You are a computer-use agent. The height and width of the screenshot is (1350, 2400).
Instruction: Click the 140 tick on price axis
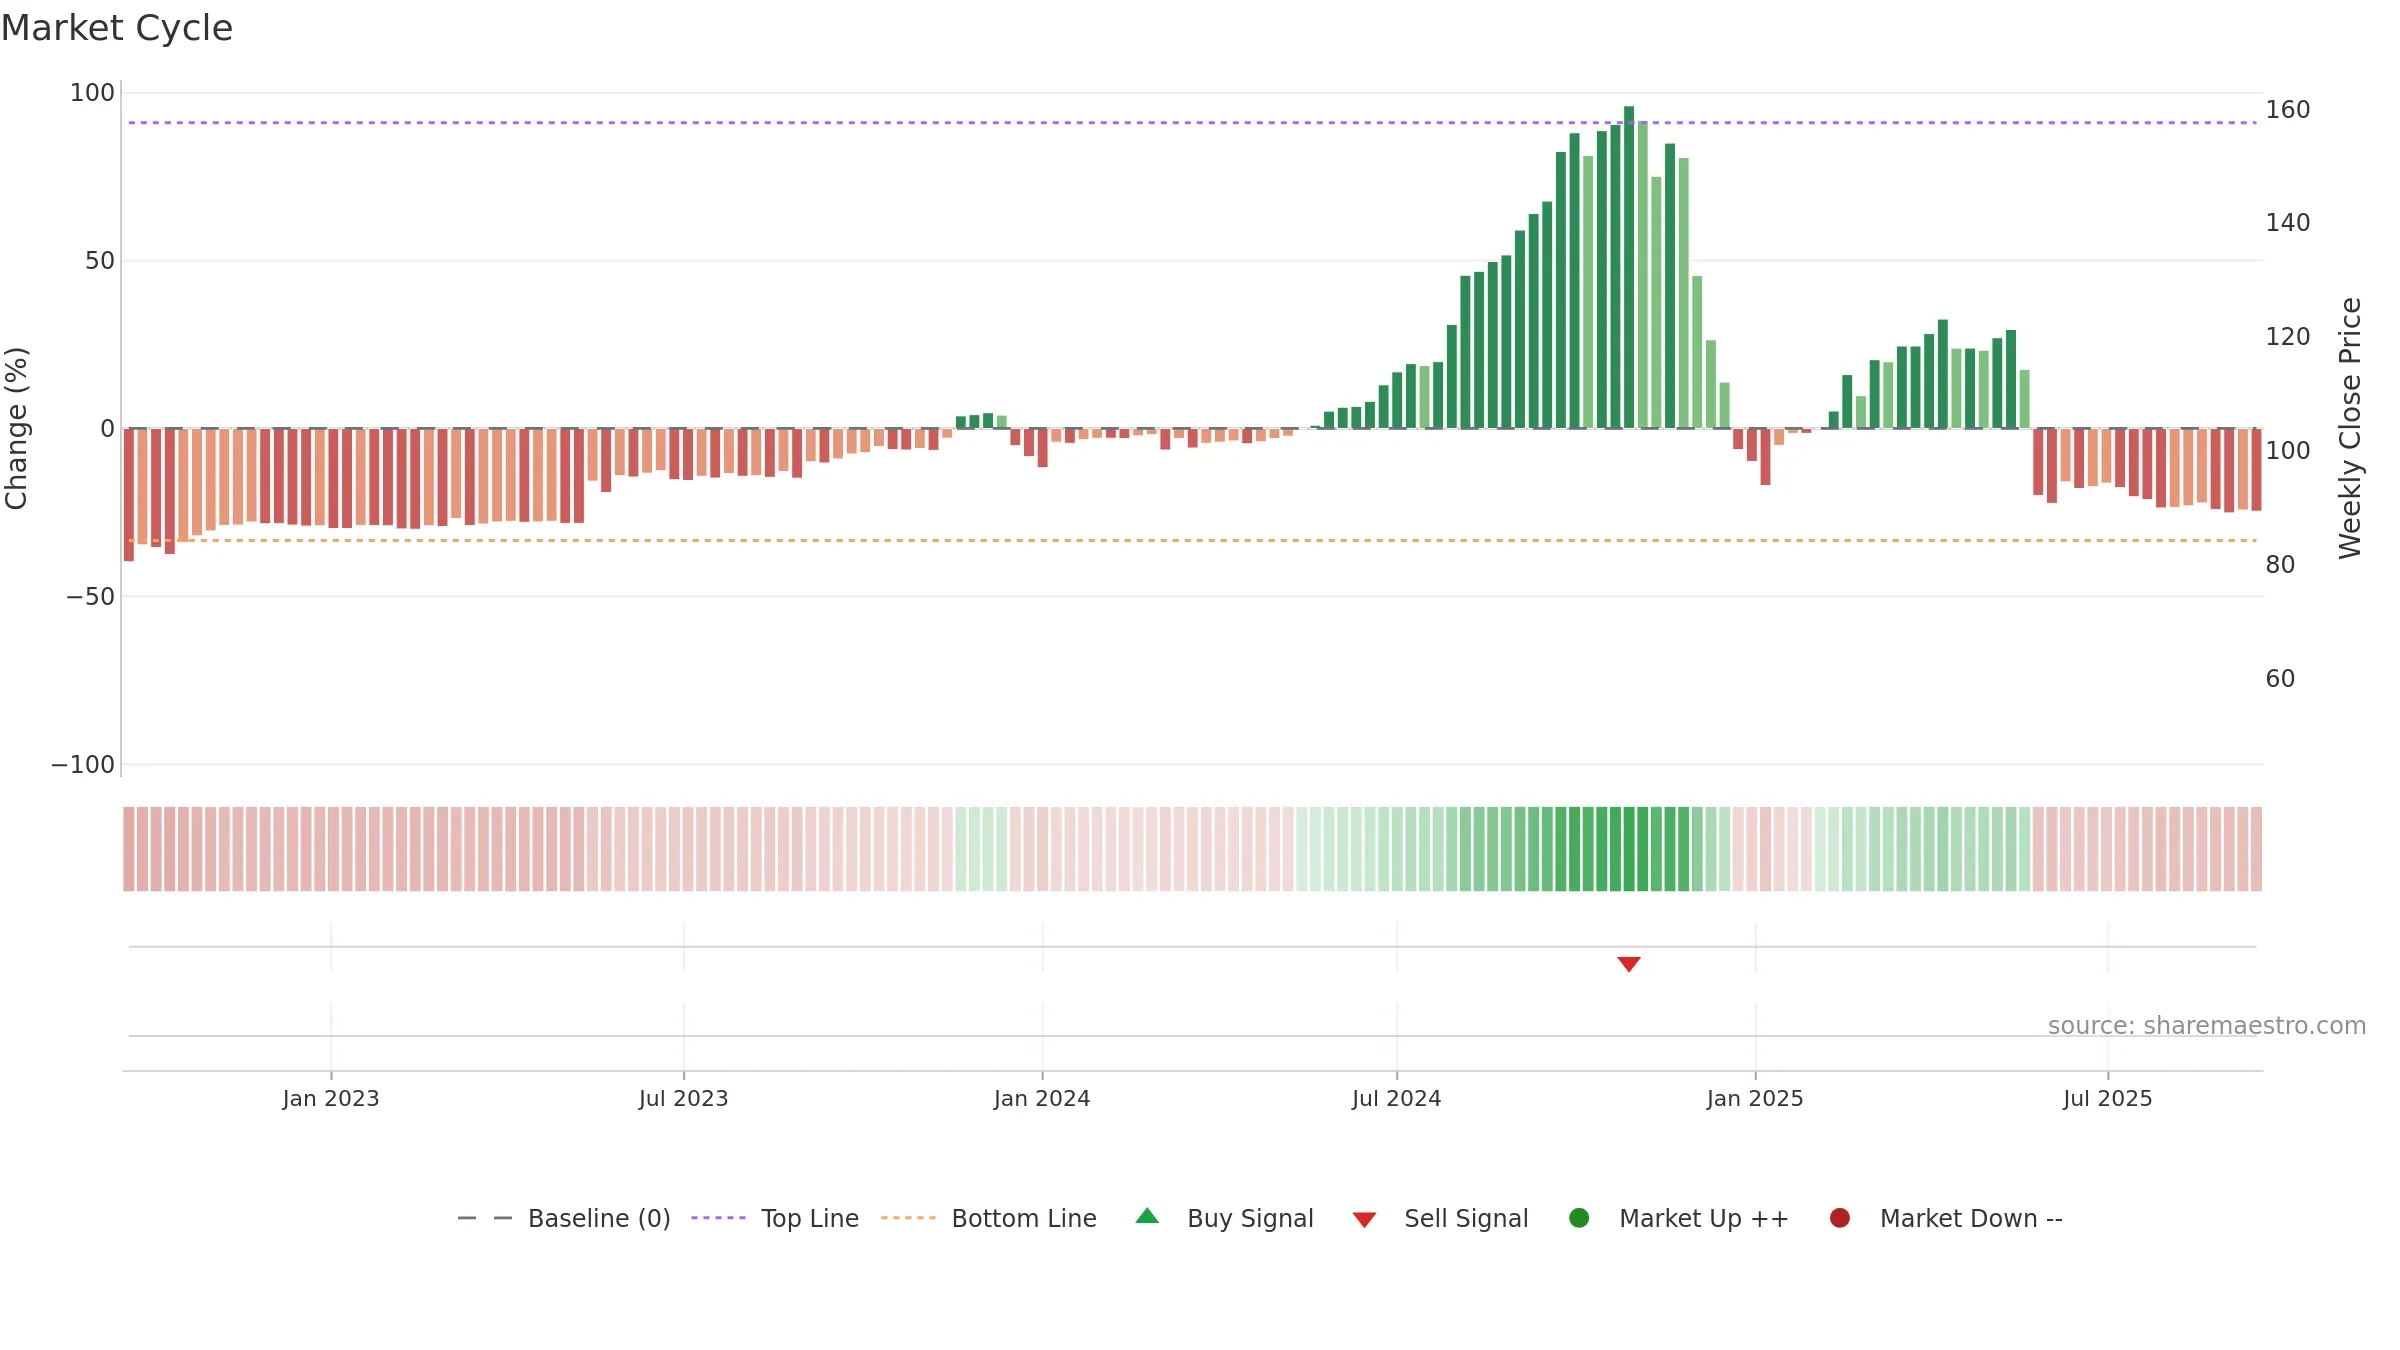pyautogui.click(x=2288, y=223)
